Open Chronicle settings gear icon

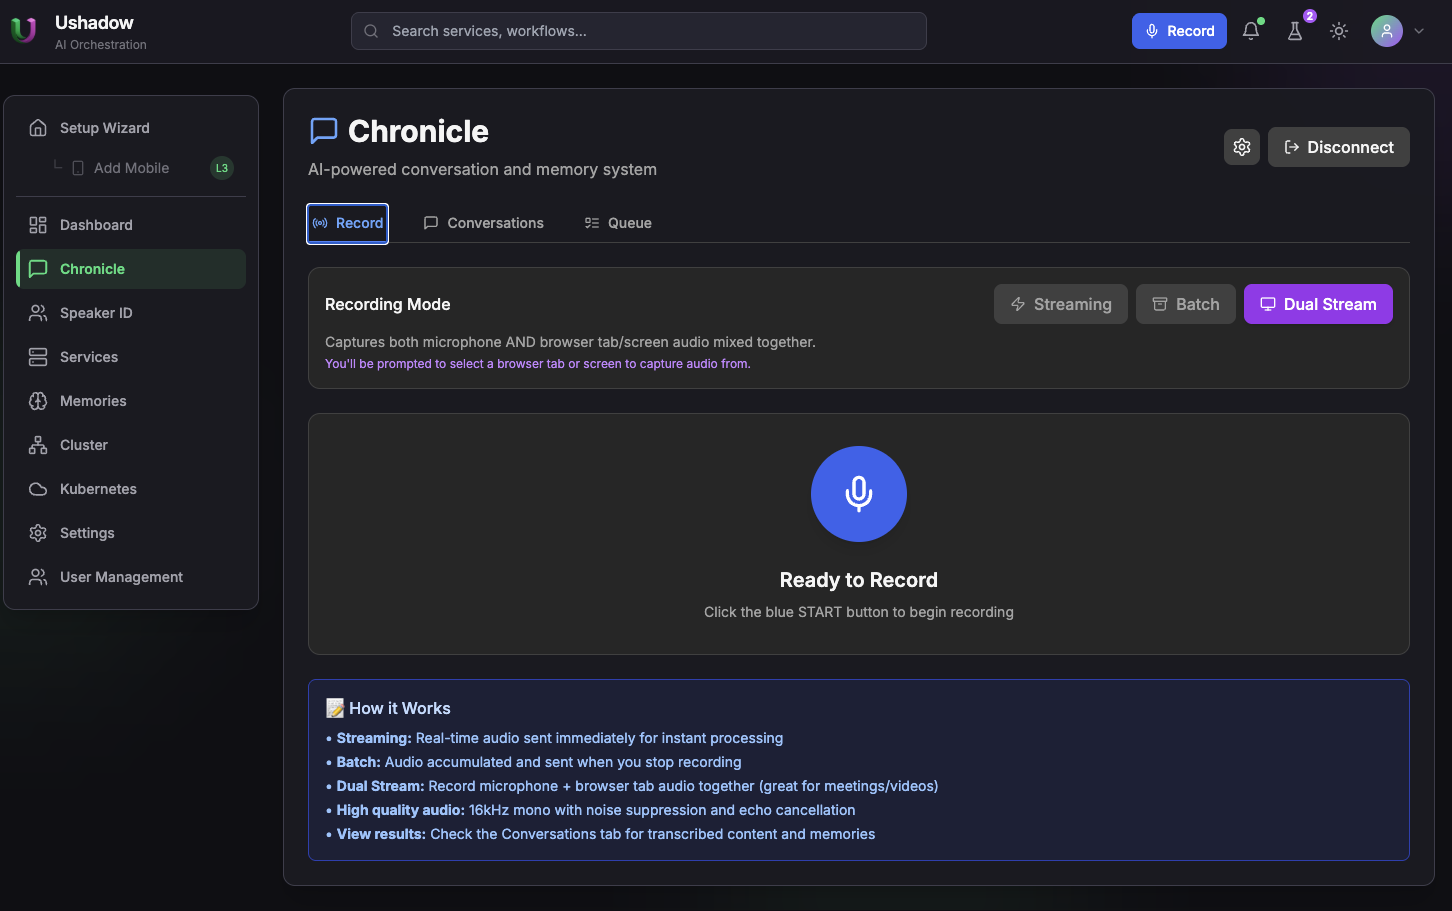[x=1242, y=147]
